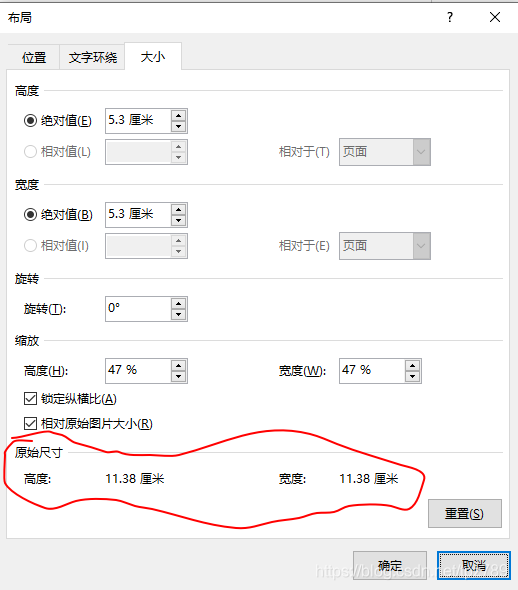Increase rotation with up spinner arrow
This screenshot has width=518, height=590.
[x=179, y=304]
